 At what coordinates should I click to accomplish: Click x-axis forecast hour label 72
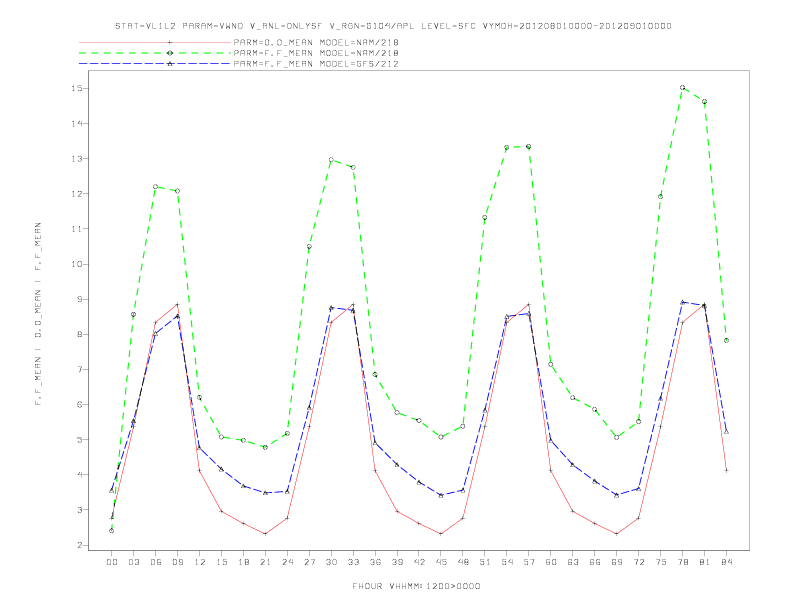point(638,562)
